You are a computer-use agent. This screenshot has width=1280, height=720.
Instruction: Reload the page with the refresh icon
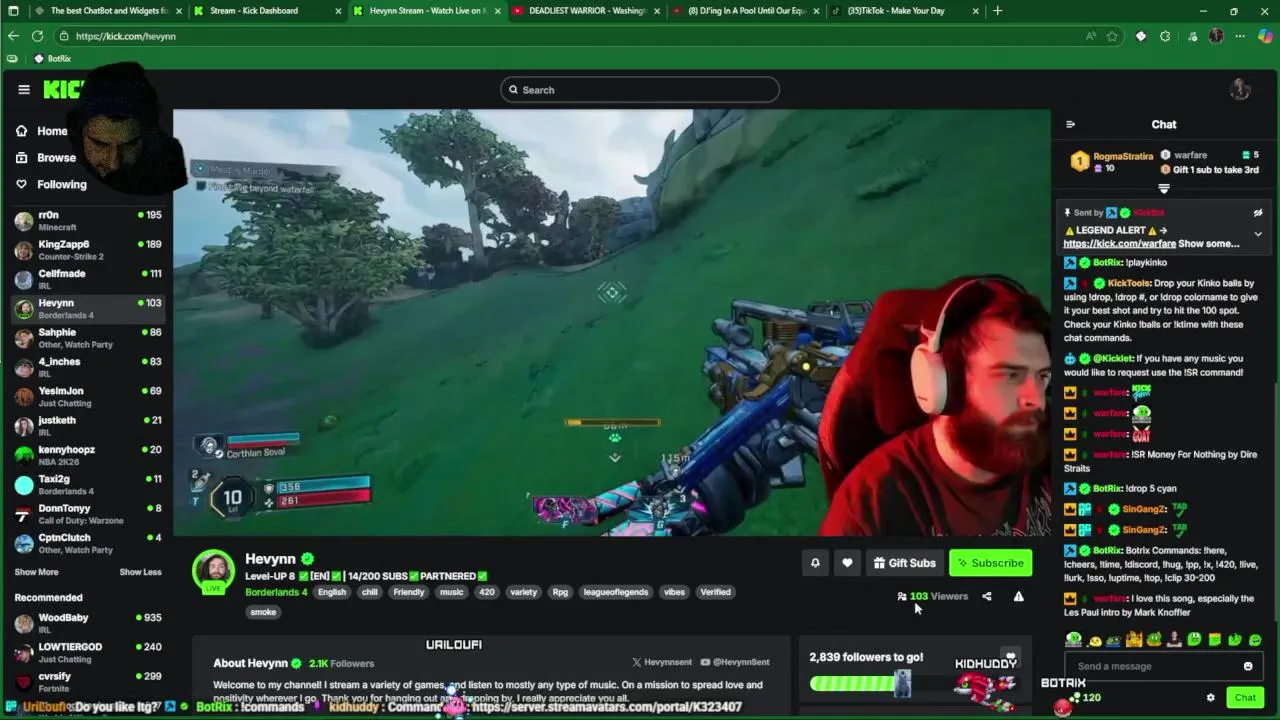pyautogui.click(x=37, y=36)
